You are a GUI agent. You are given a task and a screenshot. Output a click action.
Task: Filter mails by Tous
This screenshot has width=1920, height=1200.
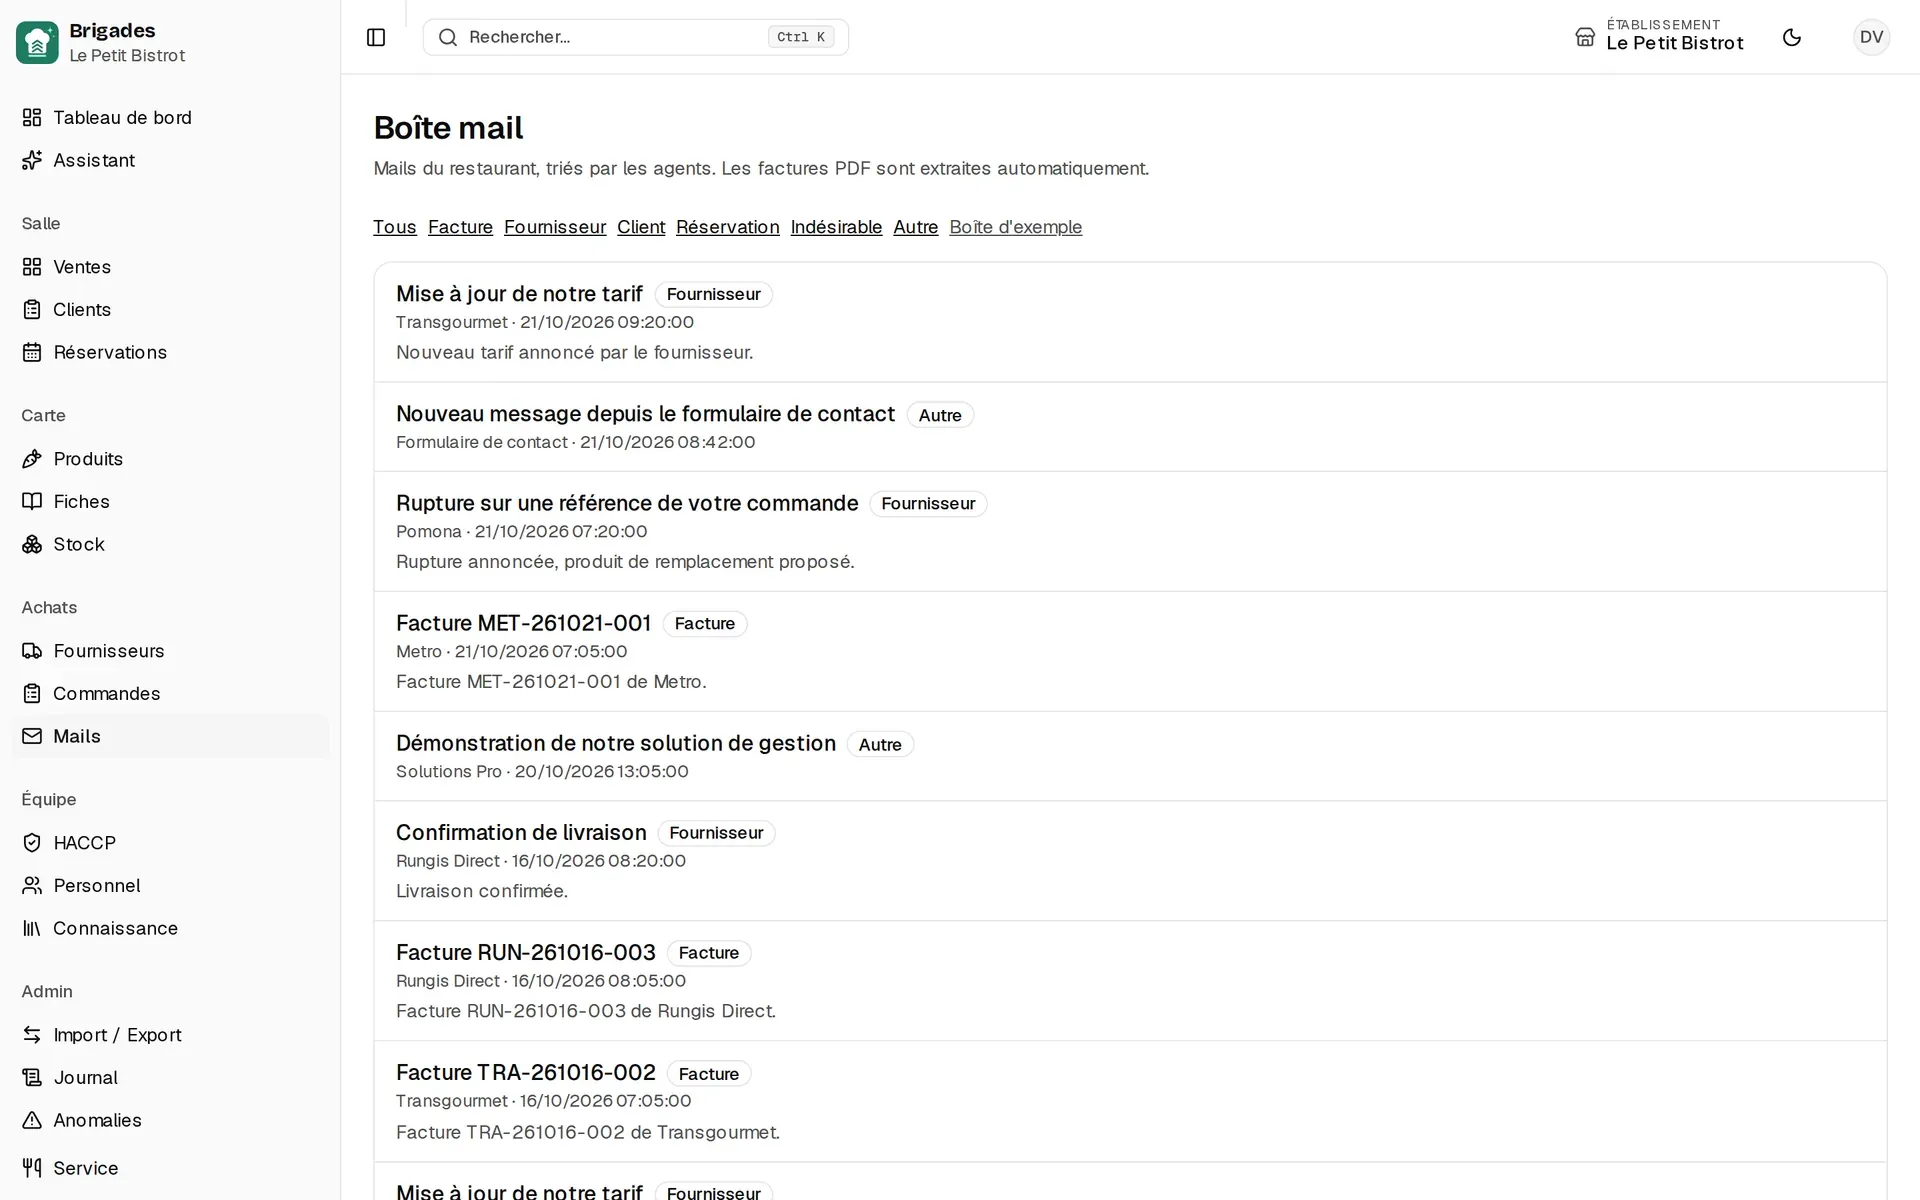(x=395, y=227)
